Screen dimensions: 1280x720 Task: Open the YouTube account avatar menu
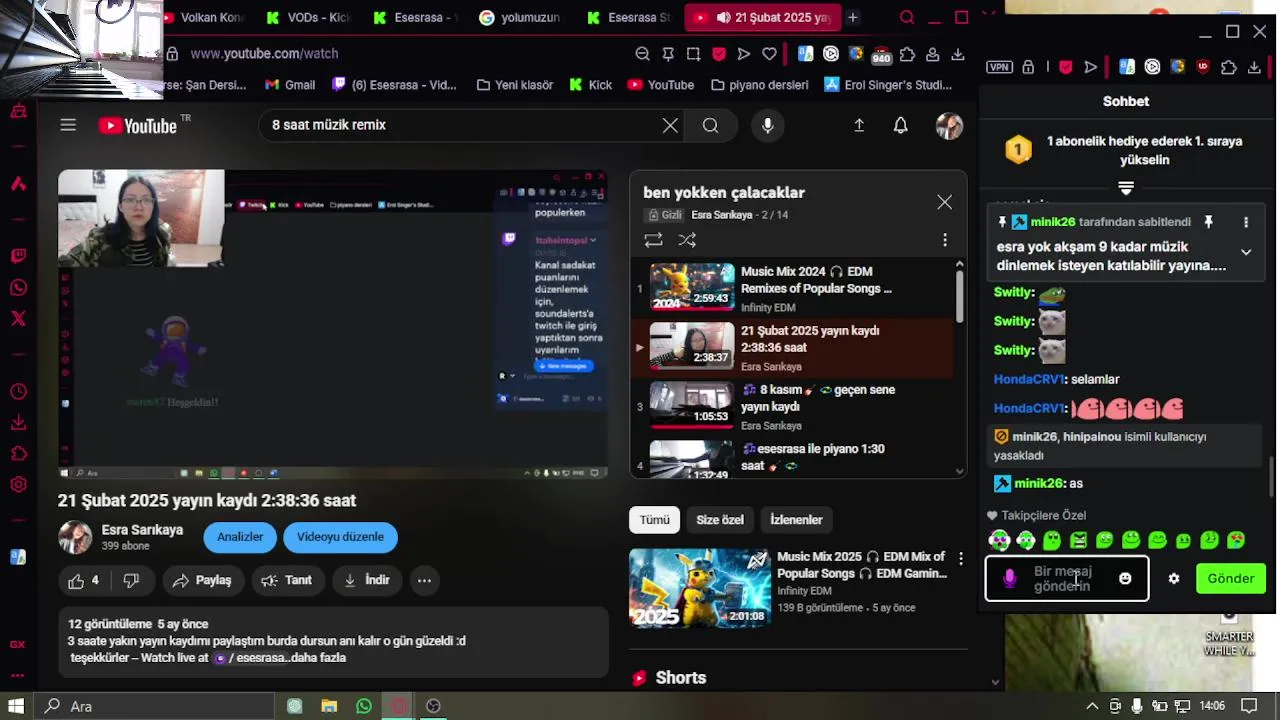coord(949,125)
